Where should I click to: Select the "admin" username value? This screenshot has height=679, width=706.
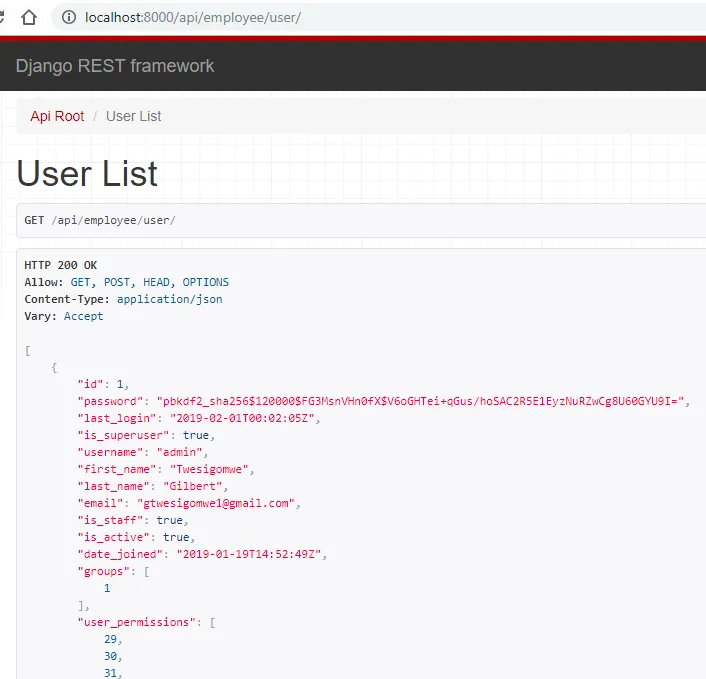179,452
